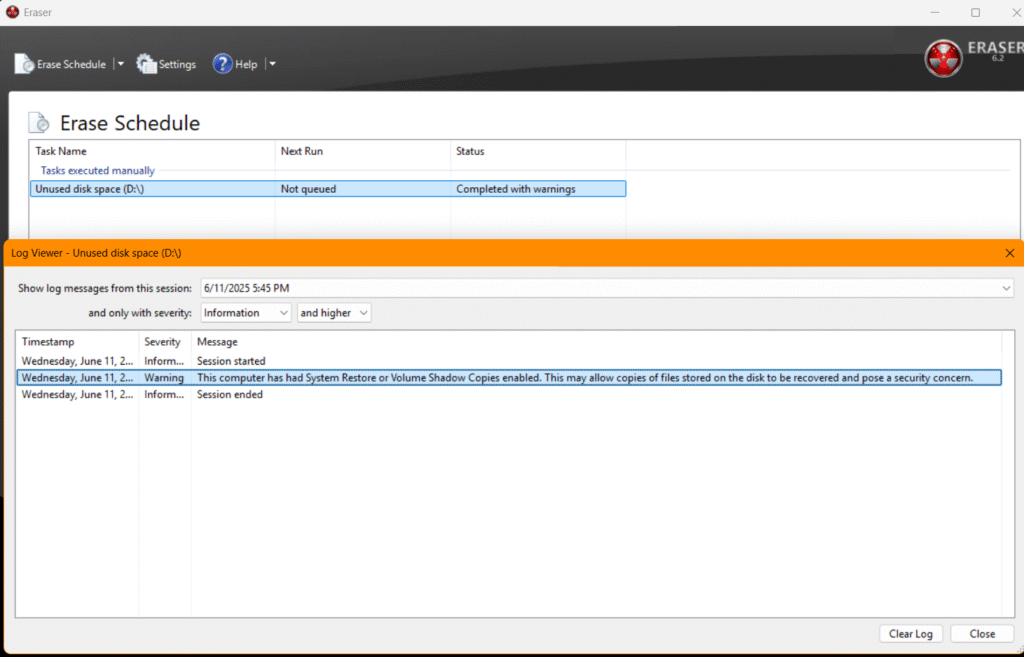Minimize the Eraser window
The height and width of the screenshot is (657, 1024).
point(935,12)
